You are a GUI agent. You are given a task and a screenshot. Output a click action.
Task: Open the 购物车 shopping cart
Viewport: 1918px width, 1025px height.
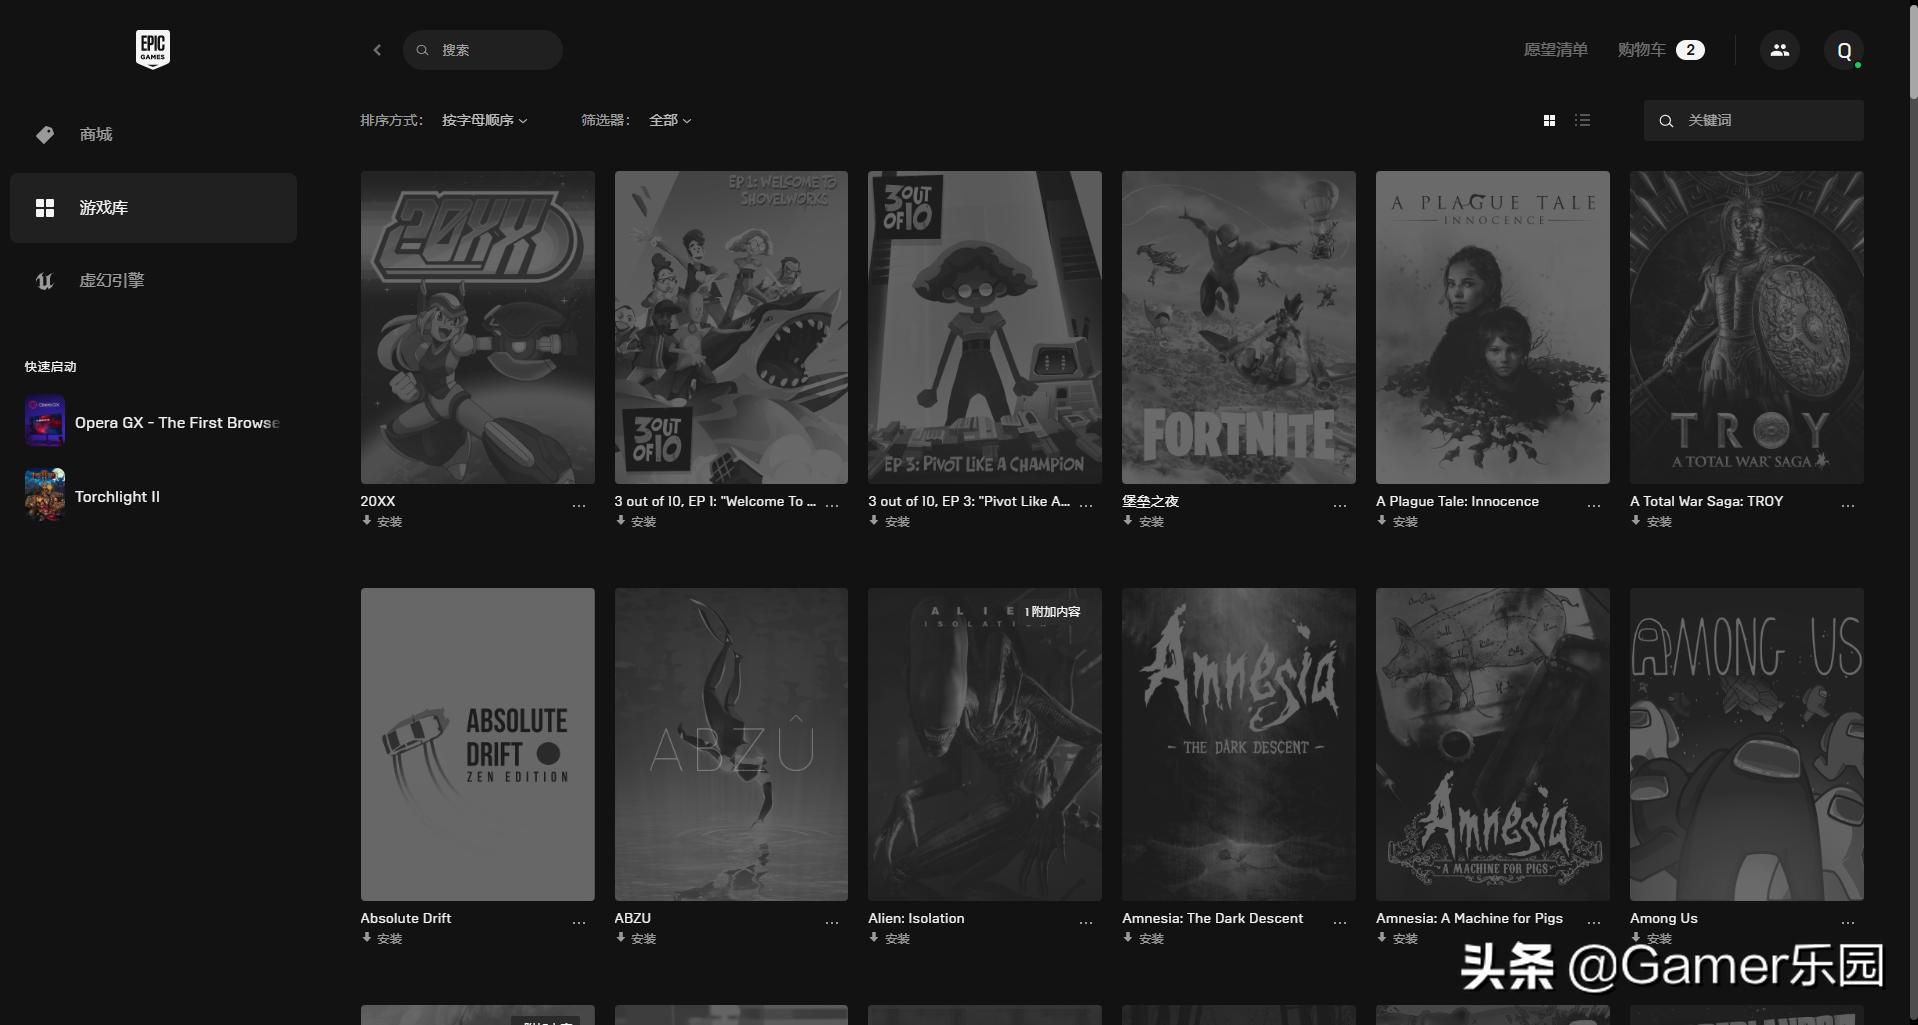click(1661, 50)
